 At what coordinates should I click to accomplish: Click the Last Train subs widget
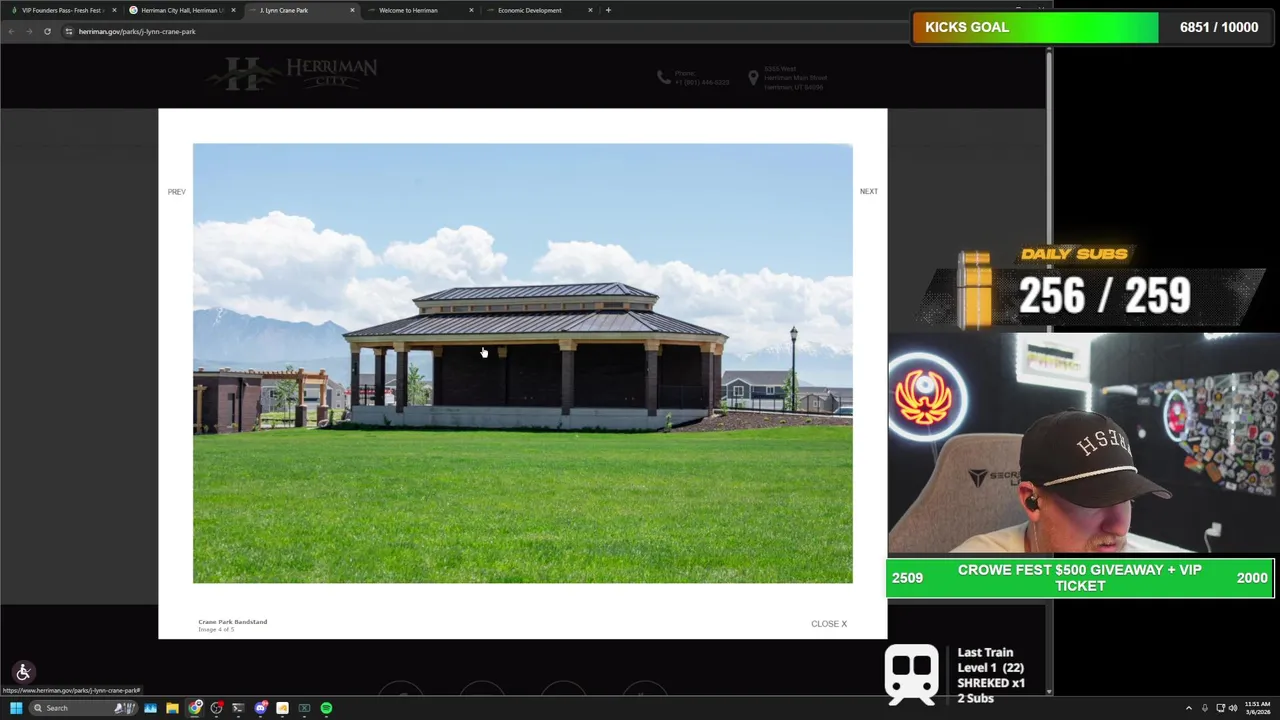pos(955,675)
